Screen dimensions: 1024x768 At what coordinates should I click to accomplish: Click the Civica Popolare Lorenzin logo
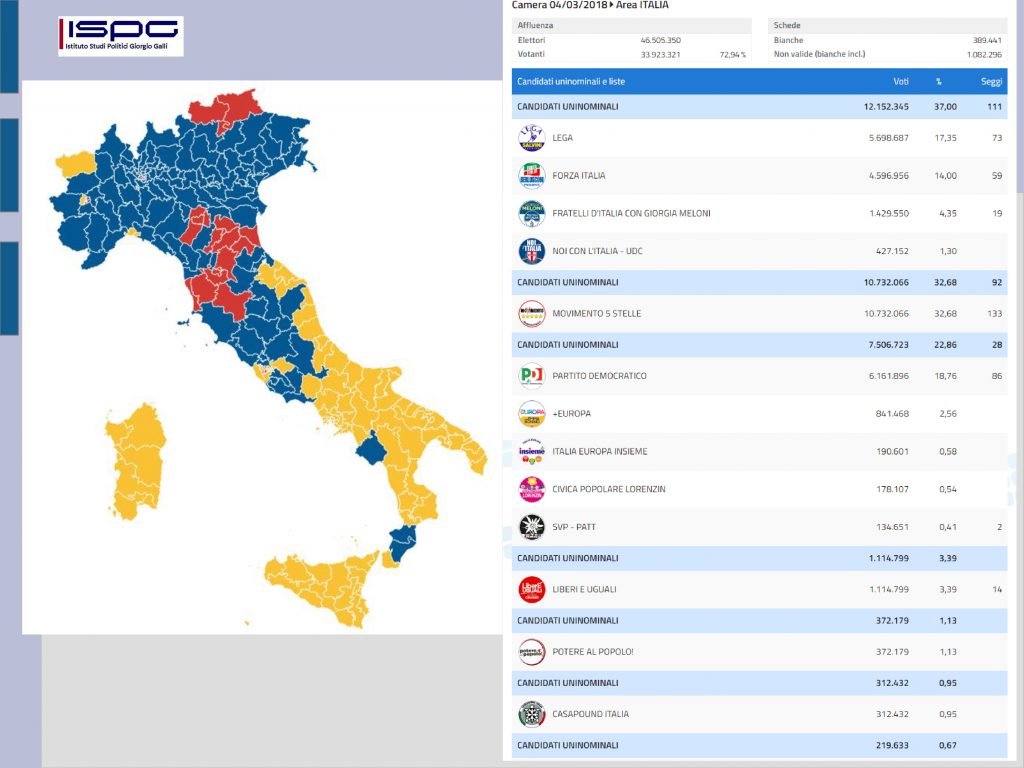(531, 489)
